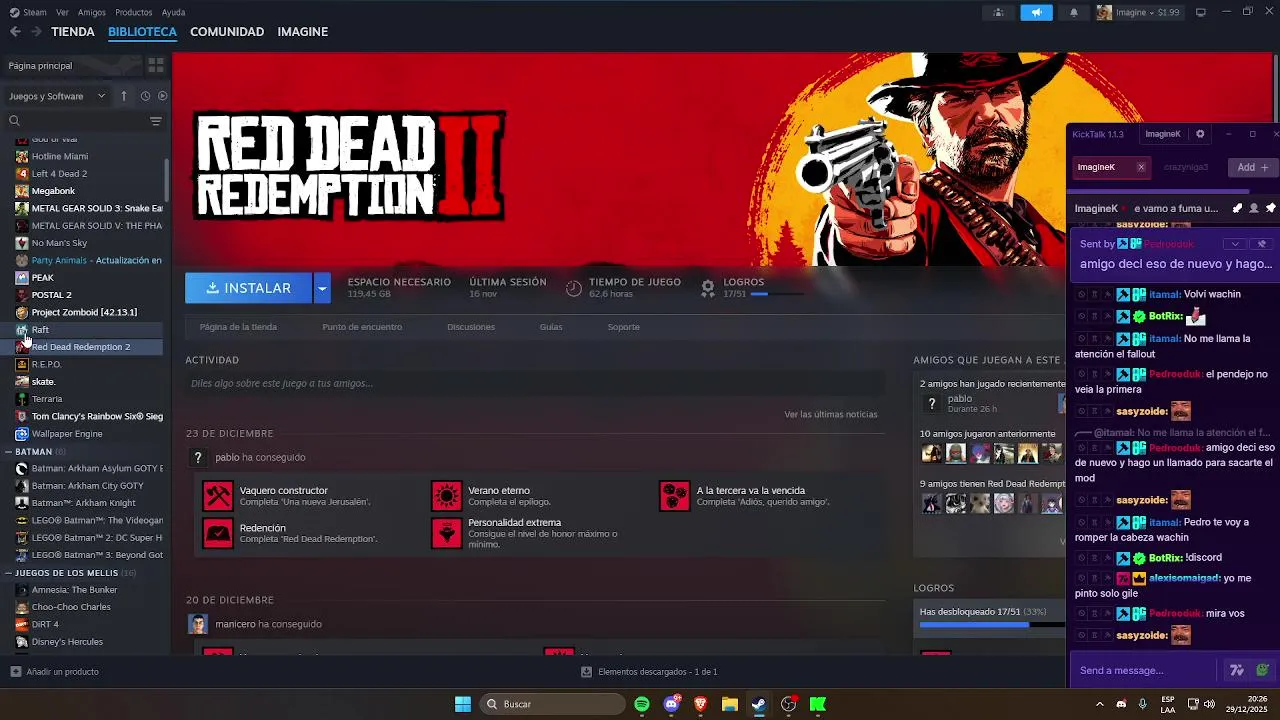Click the Logros gear icon in the header
Viewport: 1280px width, 720px height.
point(708,288)
